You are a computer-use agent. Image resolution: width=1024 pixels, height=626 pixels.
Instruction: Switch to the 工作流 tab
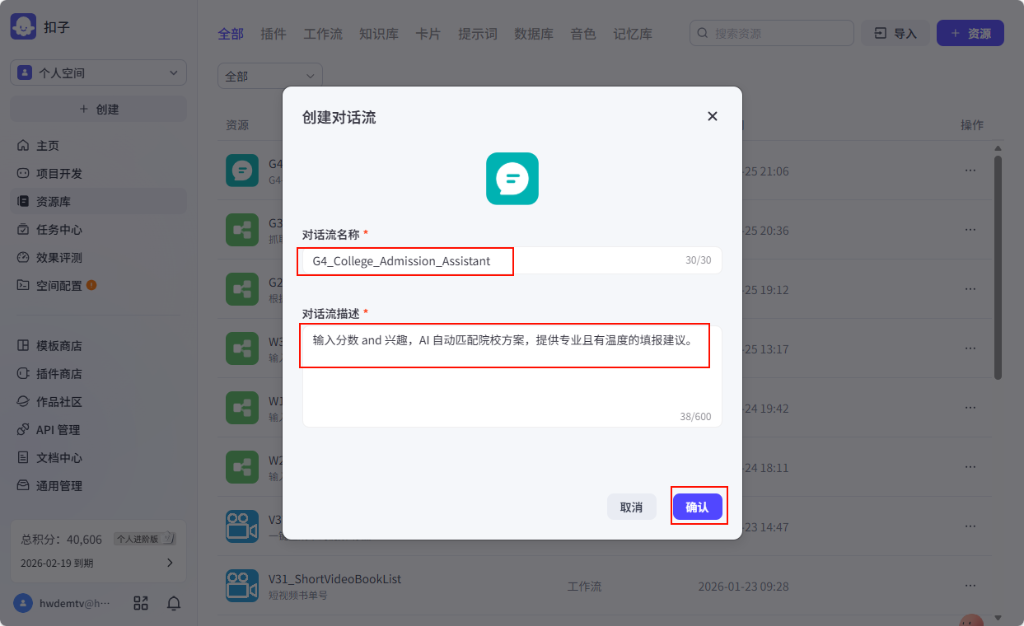tap(322, 33)
